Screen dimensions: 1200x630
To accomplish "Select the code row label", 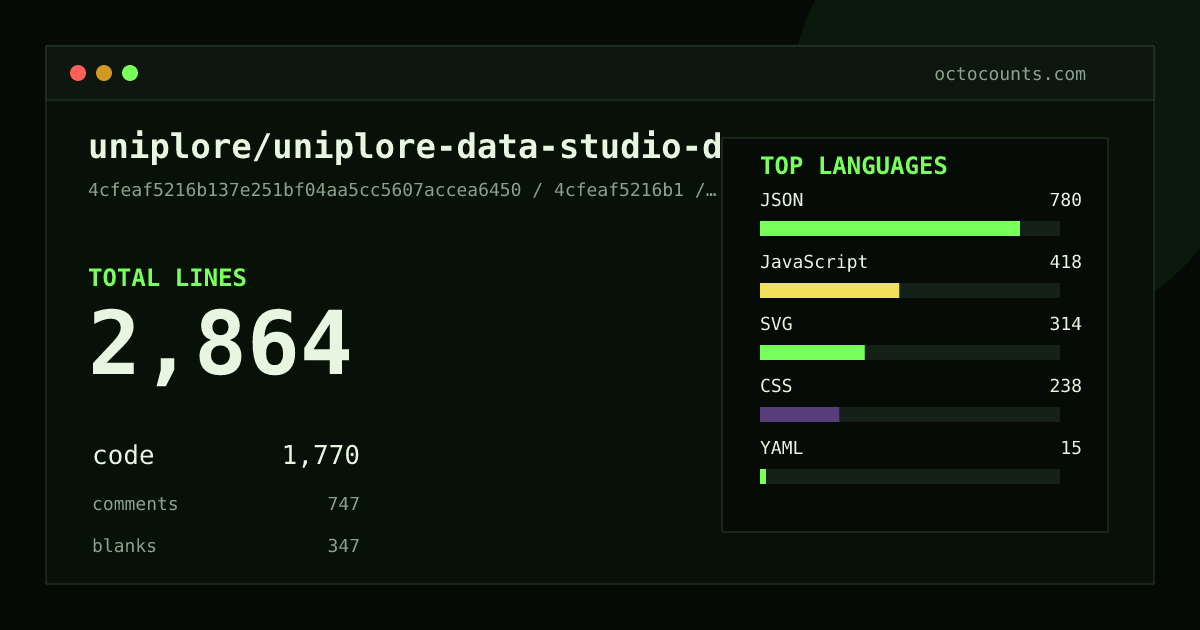I will [123, 456].
